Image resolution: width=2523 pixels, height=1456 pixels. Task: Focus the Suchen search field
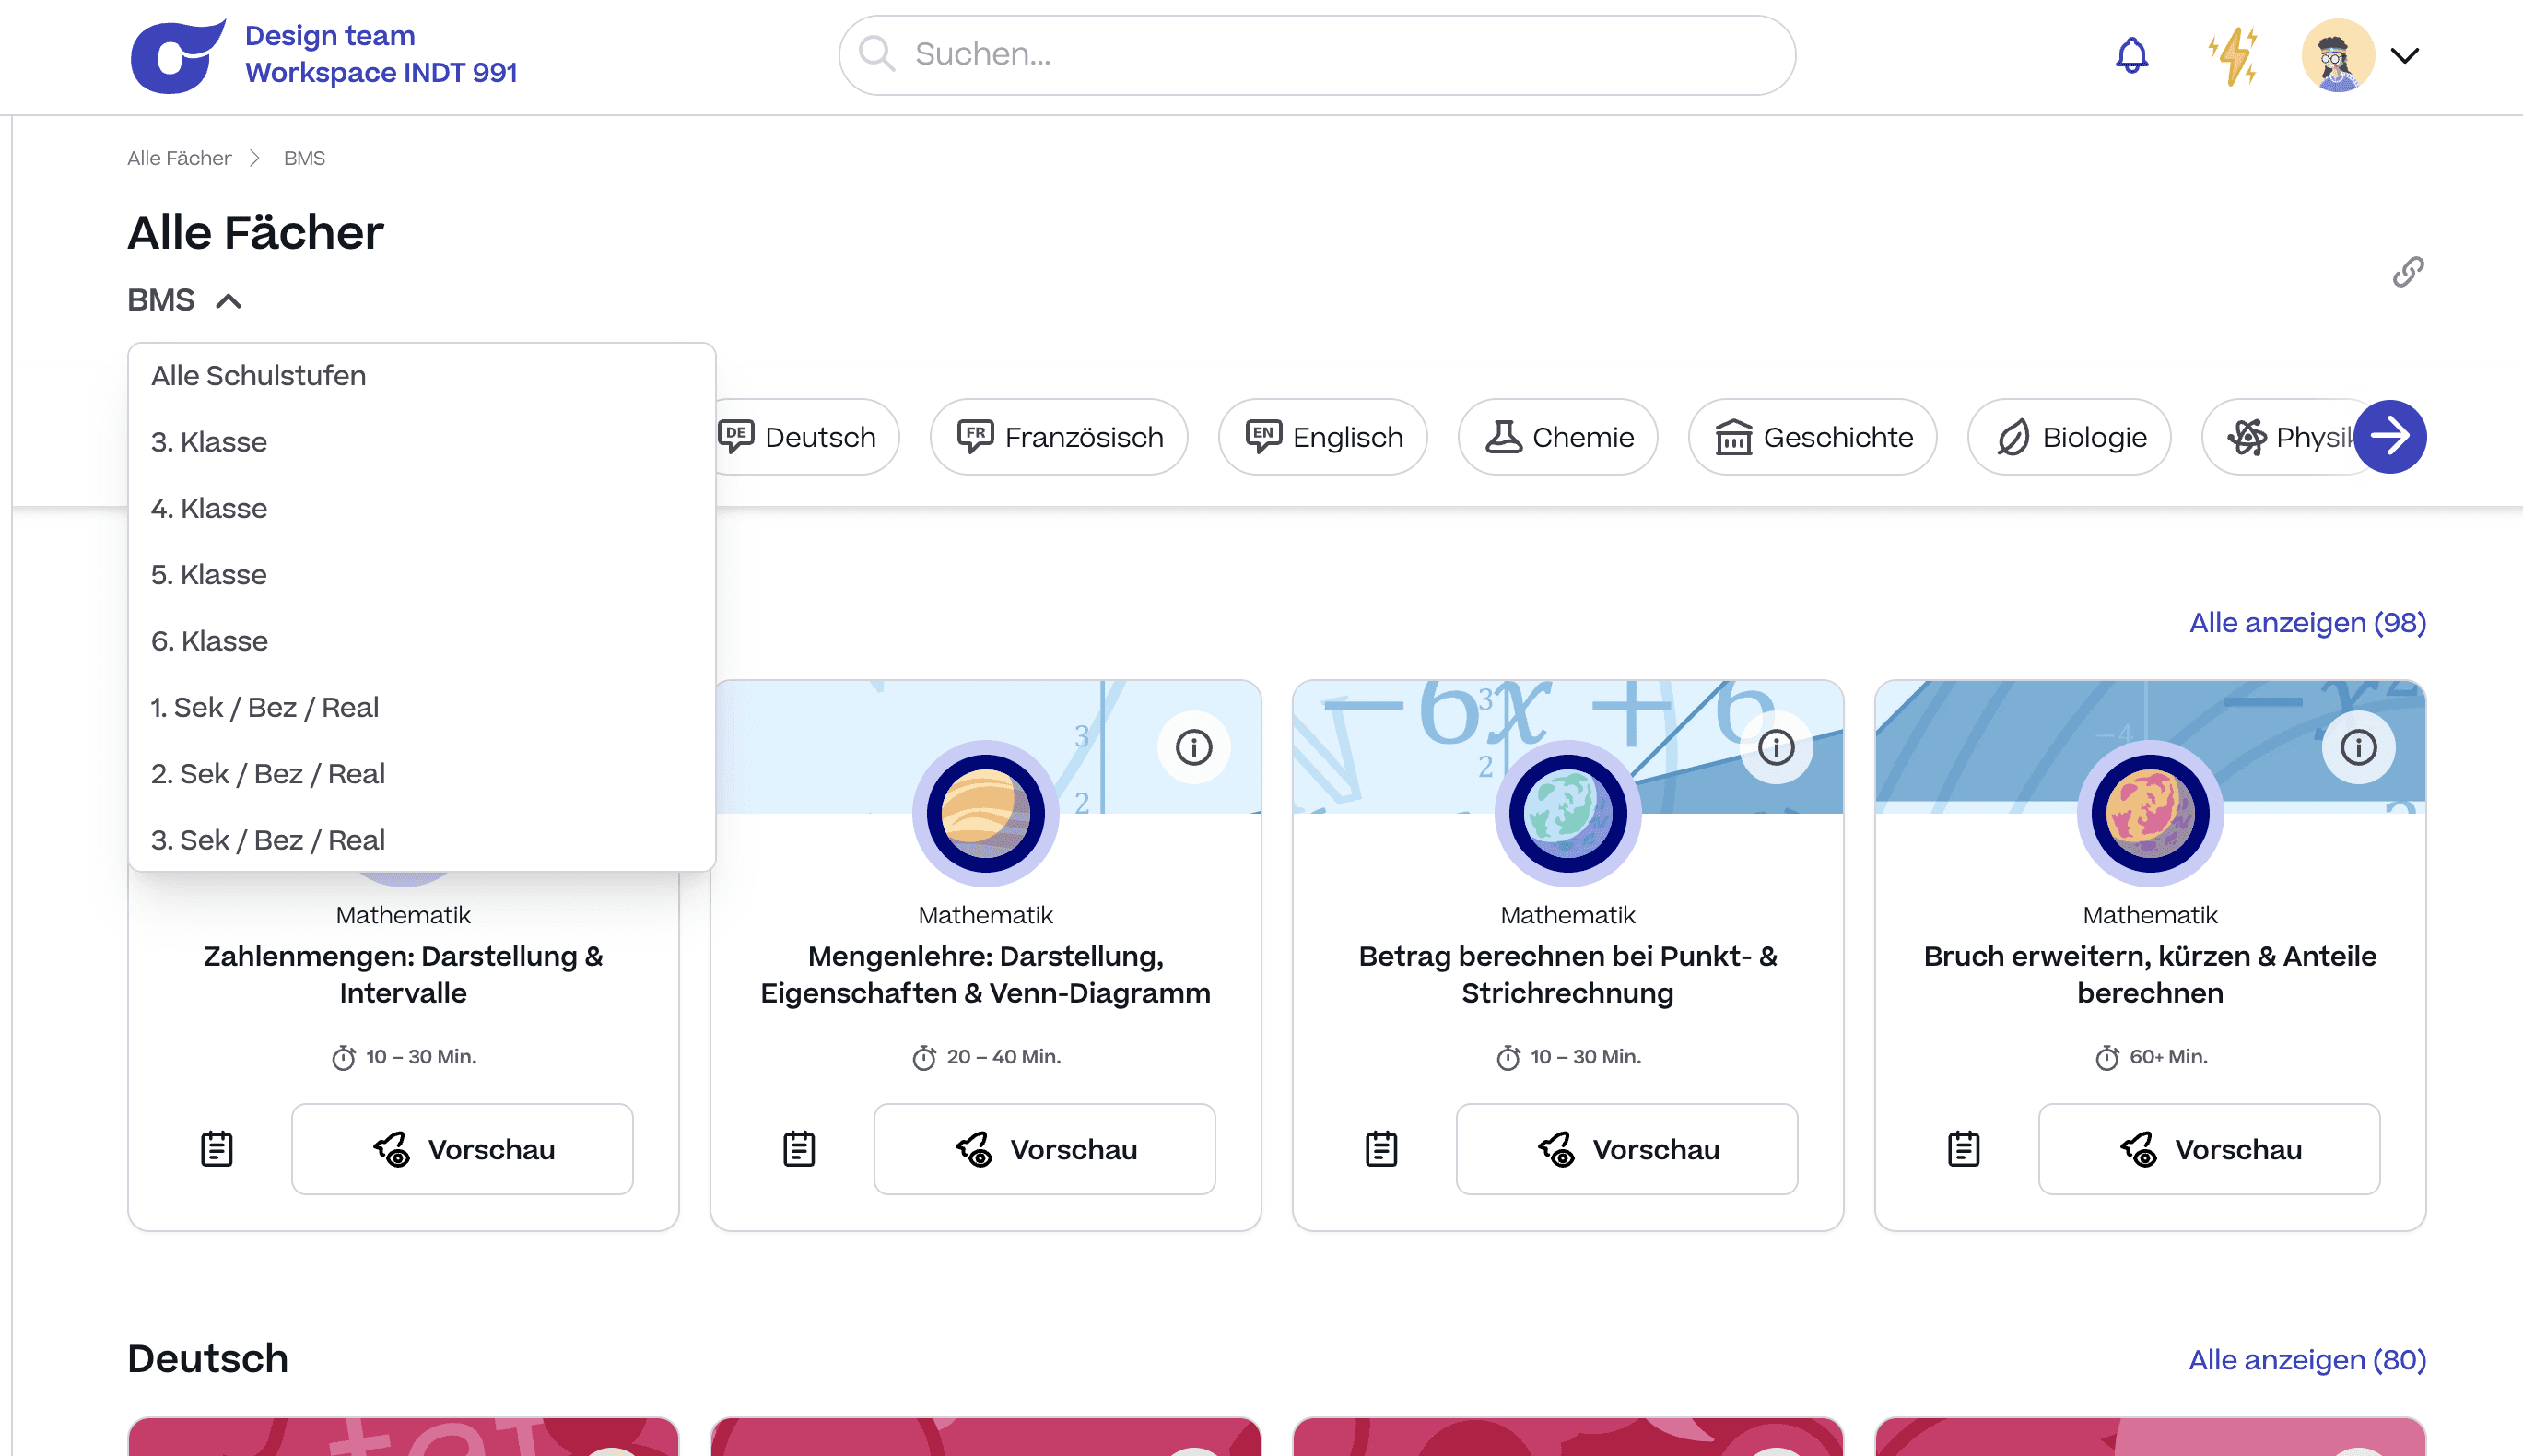coord(1315,54)
